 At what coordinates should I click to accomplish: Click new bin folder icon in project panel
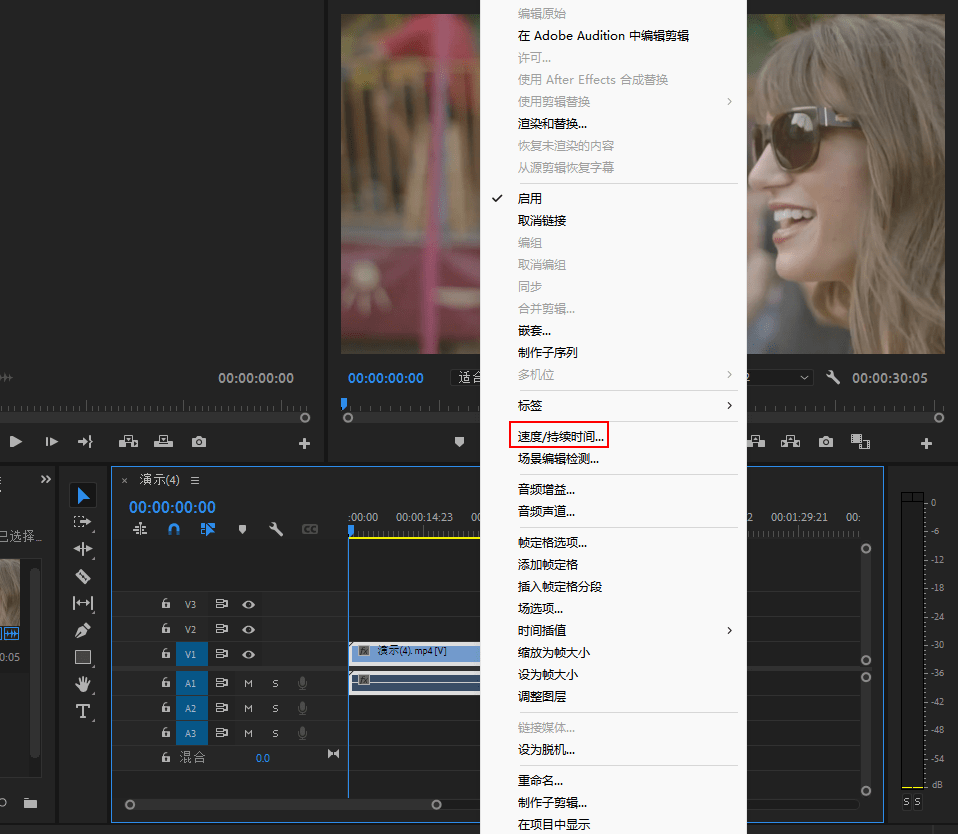pos(31,803)
